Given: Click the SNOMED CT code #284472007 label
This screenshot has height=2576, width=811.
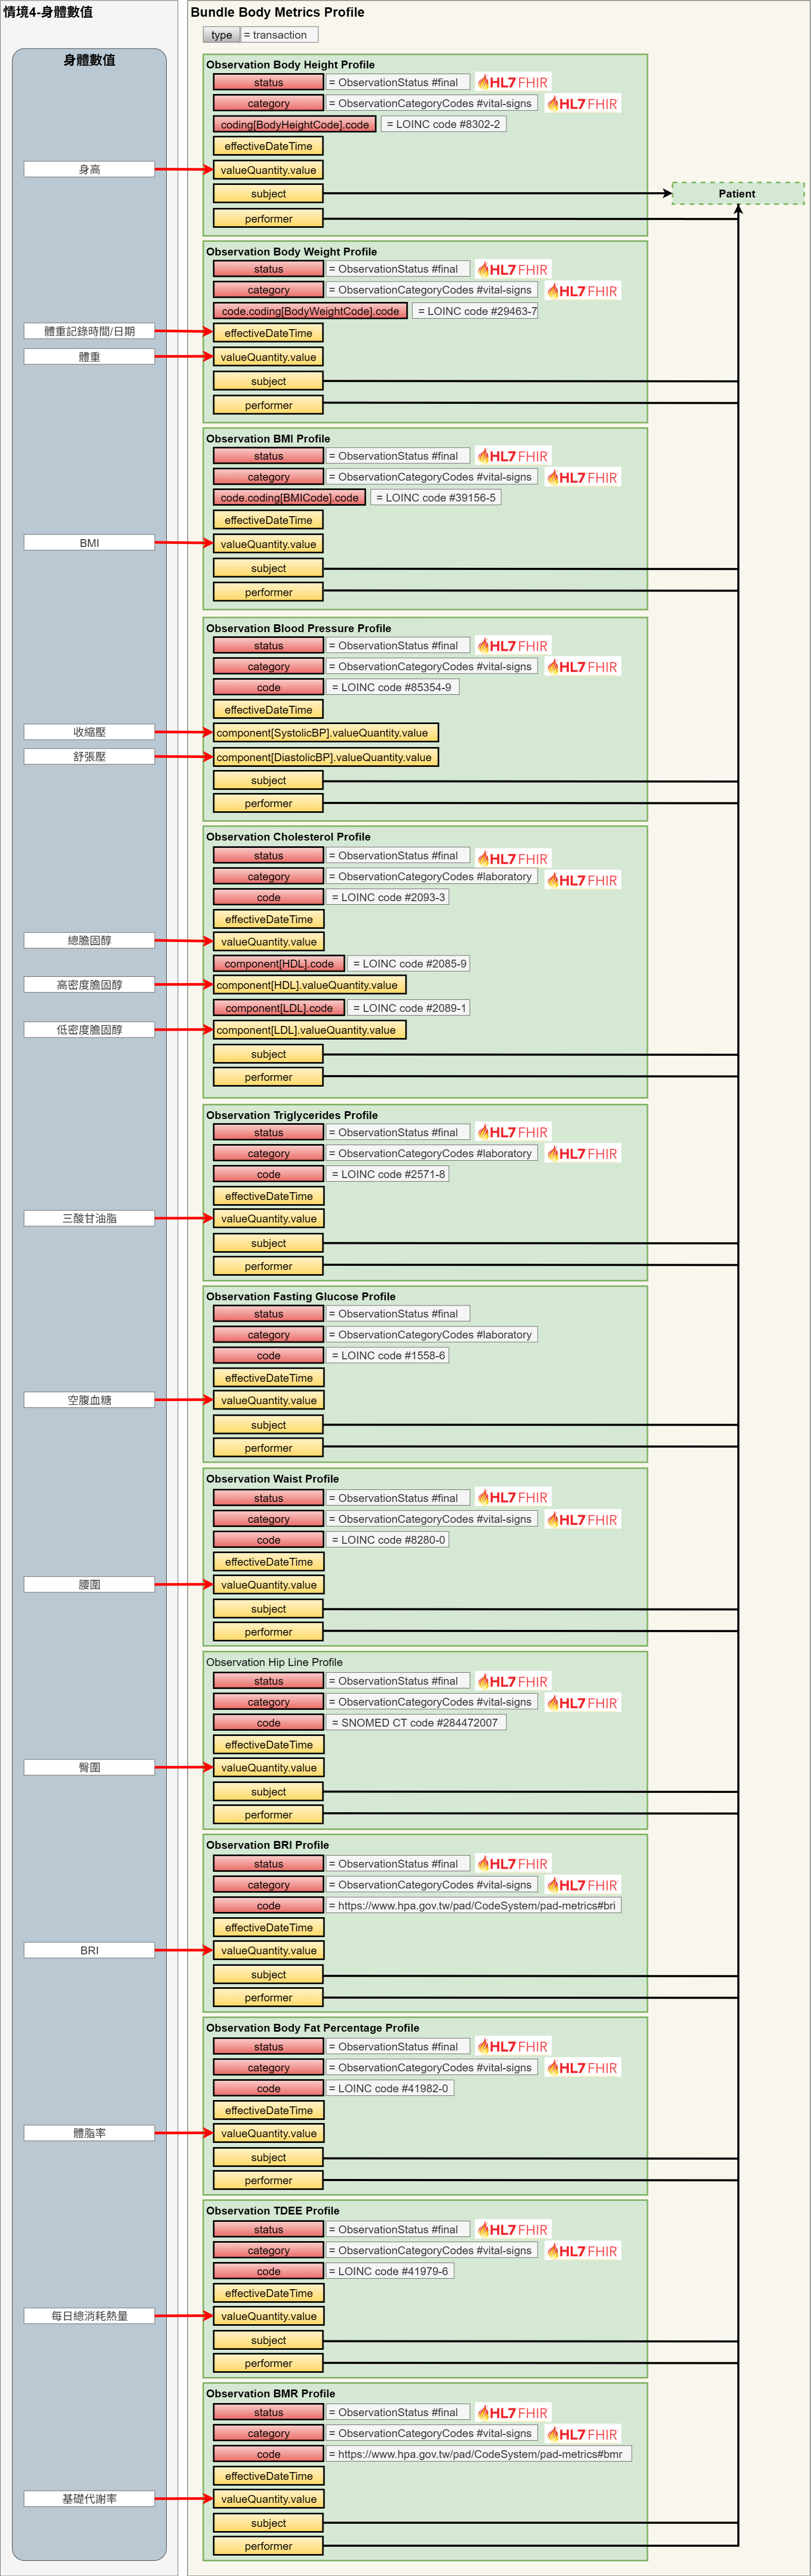Looking at the screenshot, I should [x=417, y=1723].
